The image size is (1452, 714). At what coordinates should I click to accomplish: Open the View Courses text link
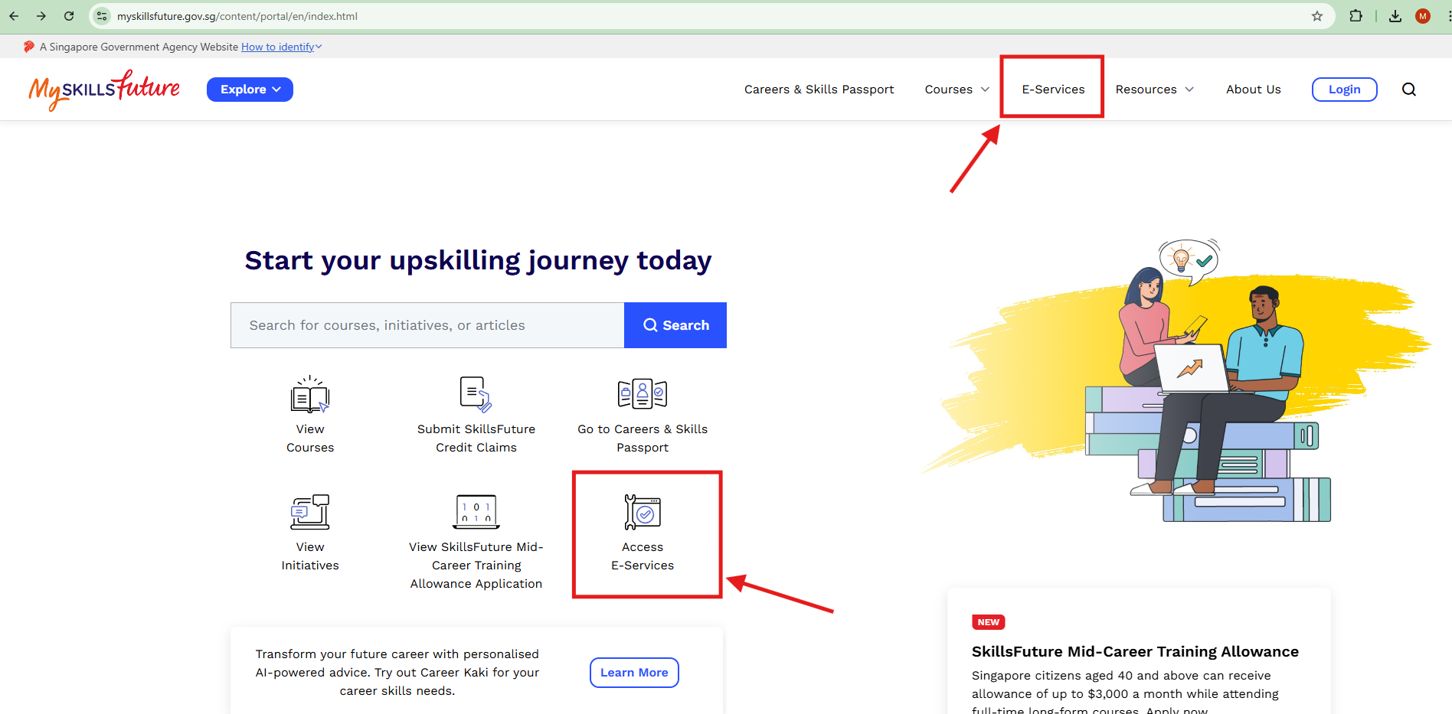click(x=310, y=438)
